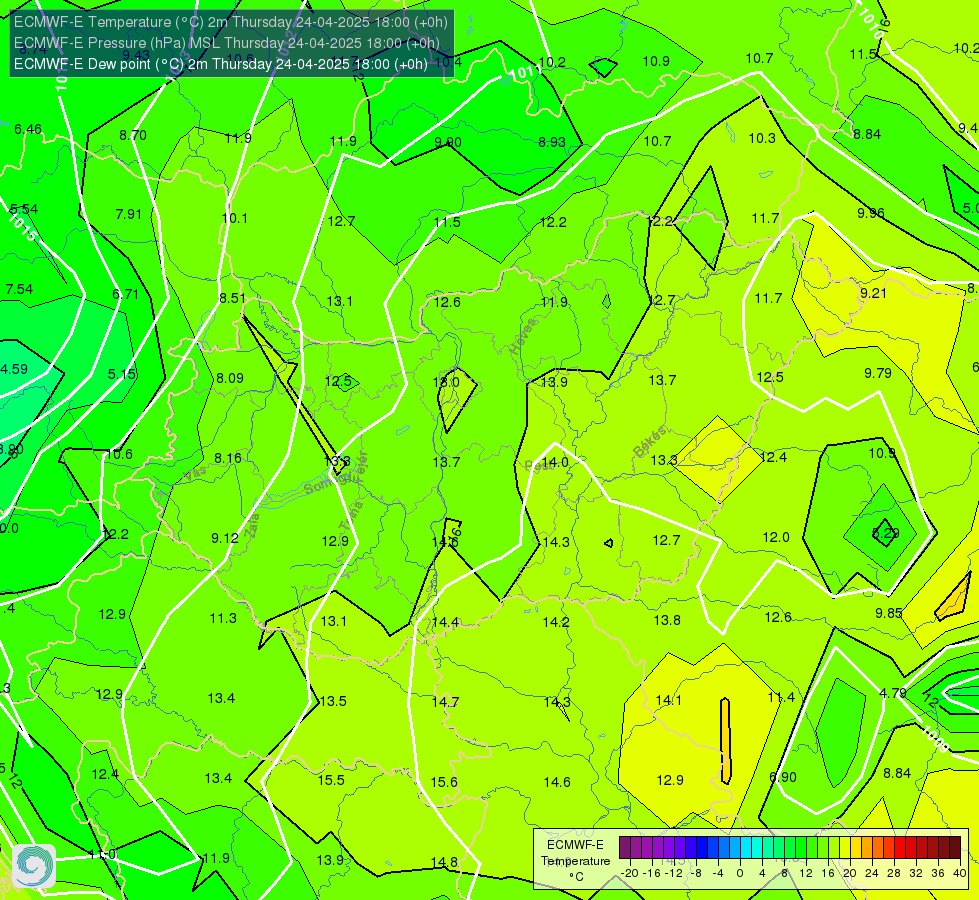Image resolution: width=979 pixels, height=900 pixels.
Task: Click the 6.90 temperature value
Action: [x=783, y=777]
